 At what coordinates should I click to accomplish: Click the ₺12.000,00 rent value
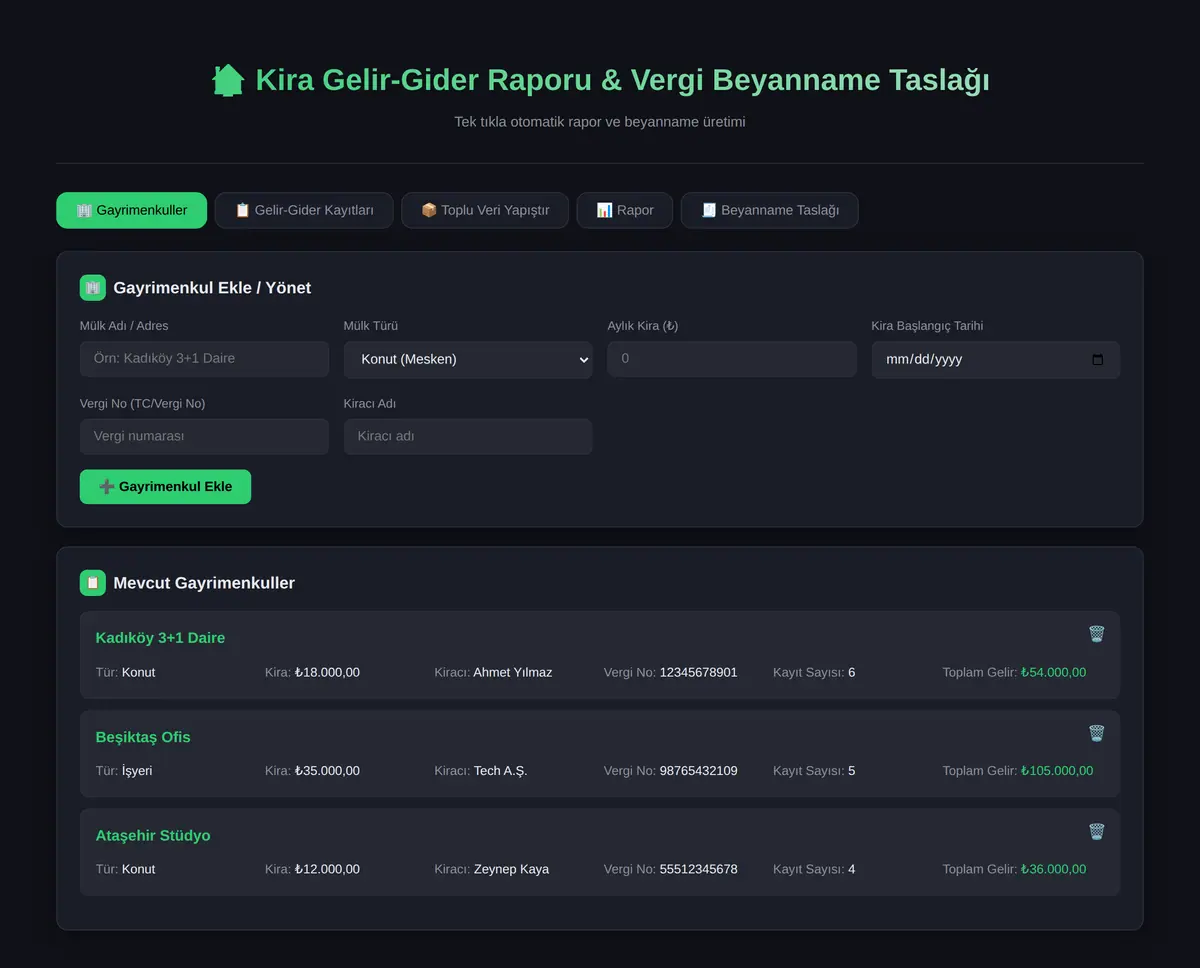pyautogui.click(x=327, y=870)
